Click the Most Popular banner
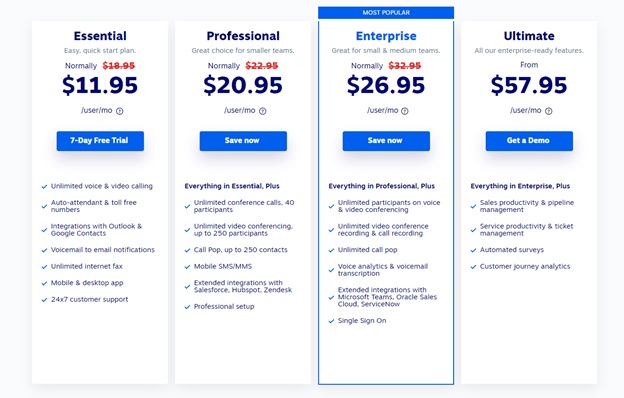The height and width of the screenshot is (398, 624). tap(386, 13)
